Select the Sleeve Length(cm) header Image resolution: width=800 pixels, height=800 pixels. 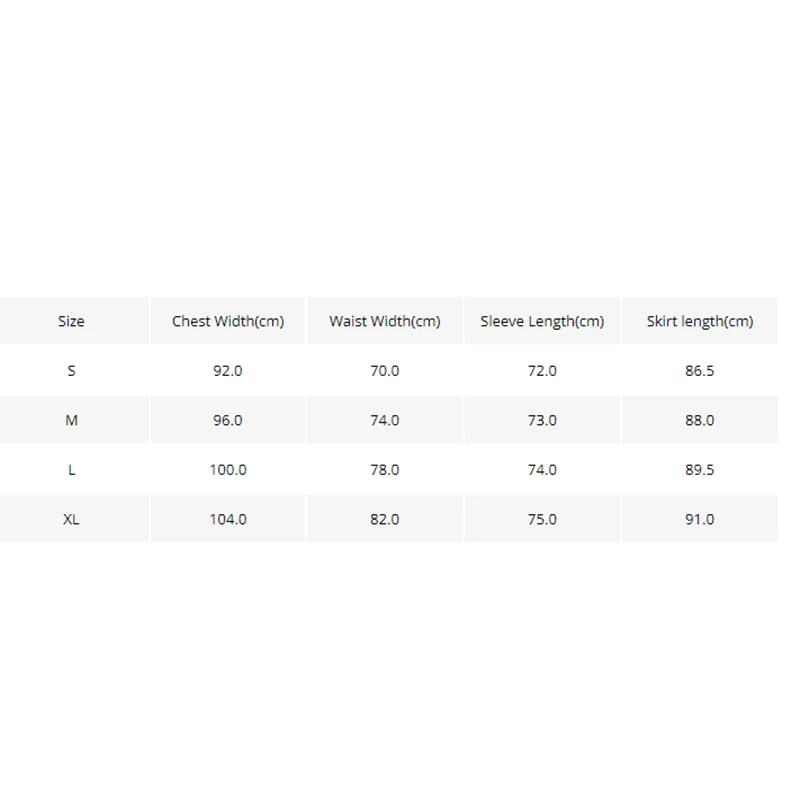542,321
